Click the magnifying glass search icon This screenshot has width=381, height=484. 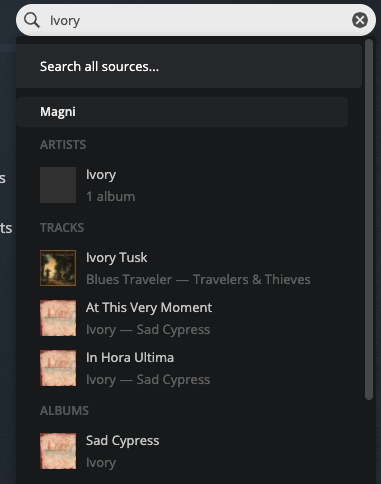coord(32,20)
